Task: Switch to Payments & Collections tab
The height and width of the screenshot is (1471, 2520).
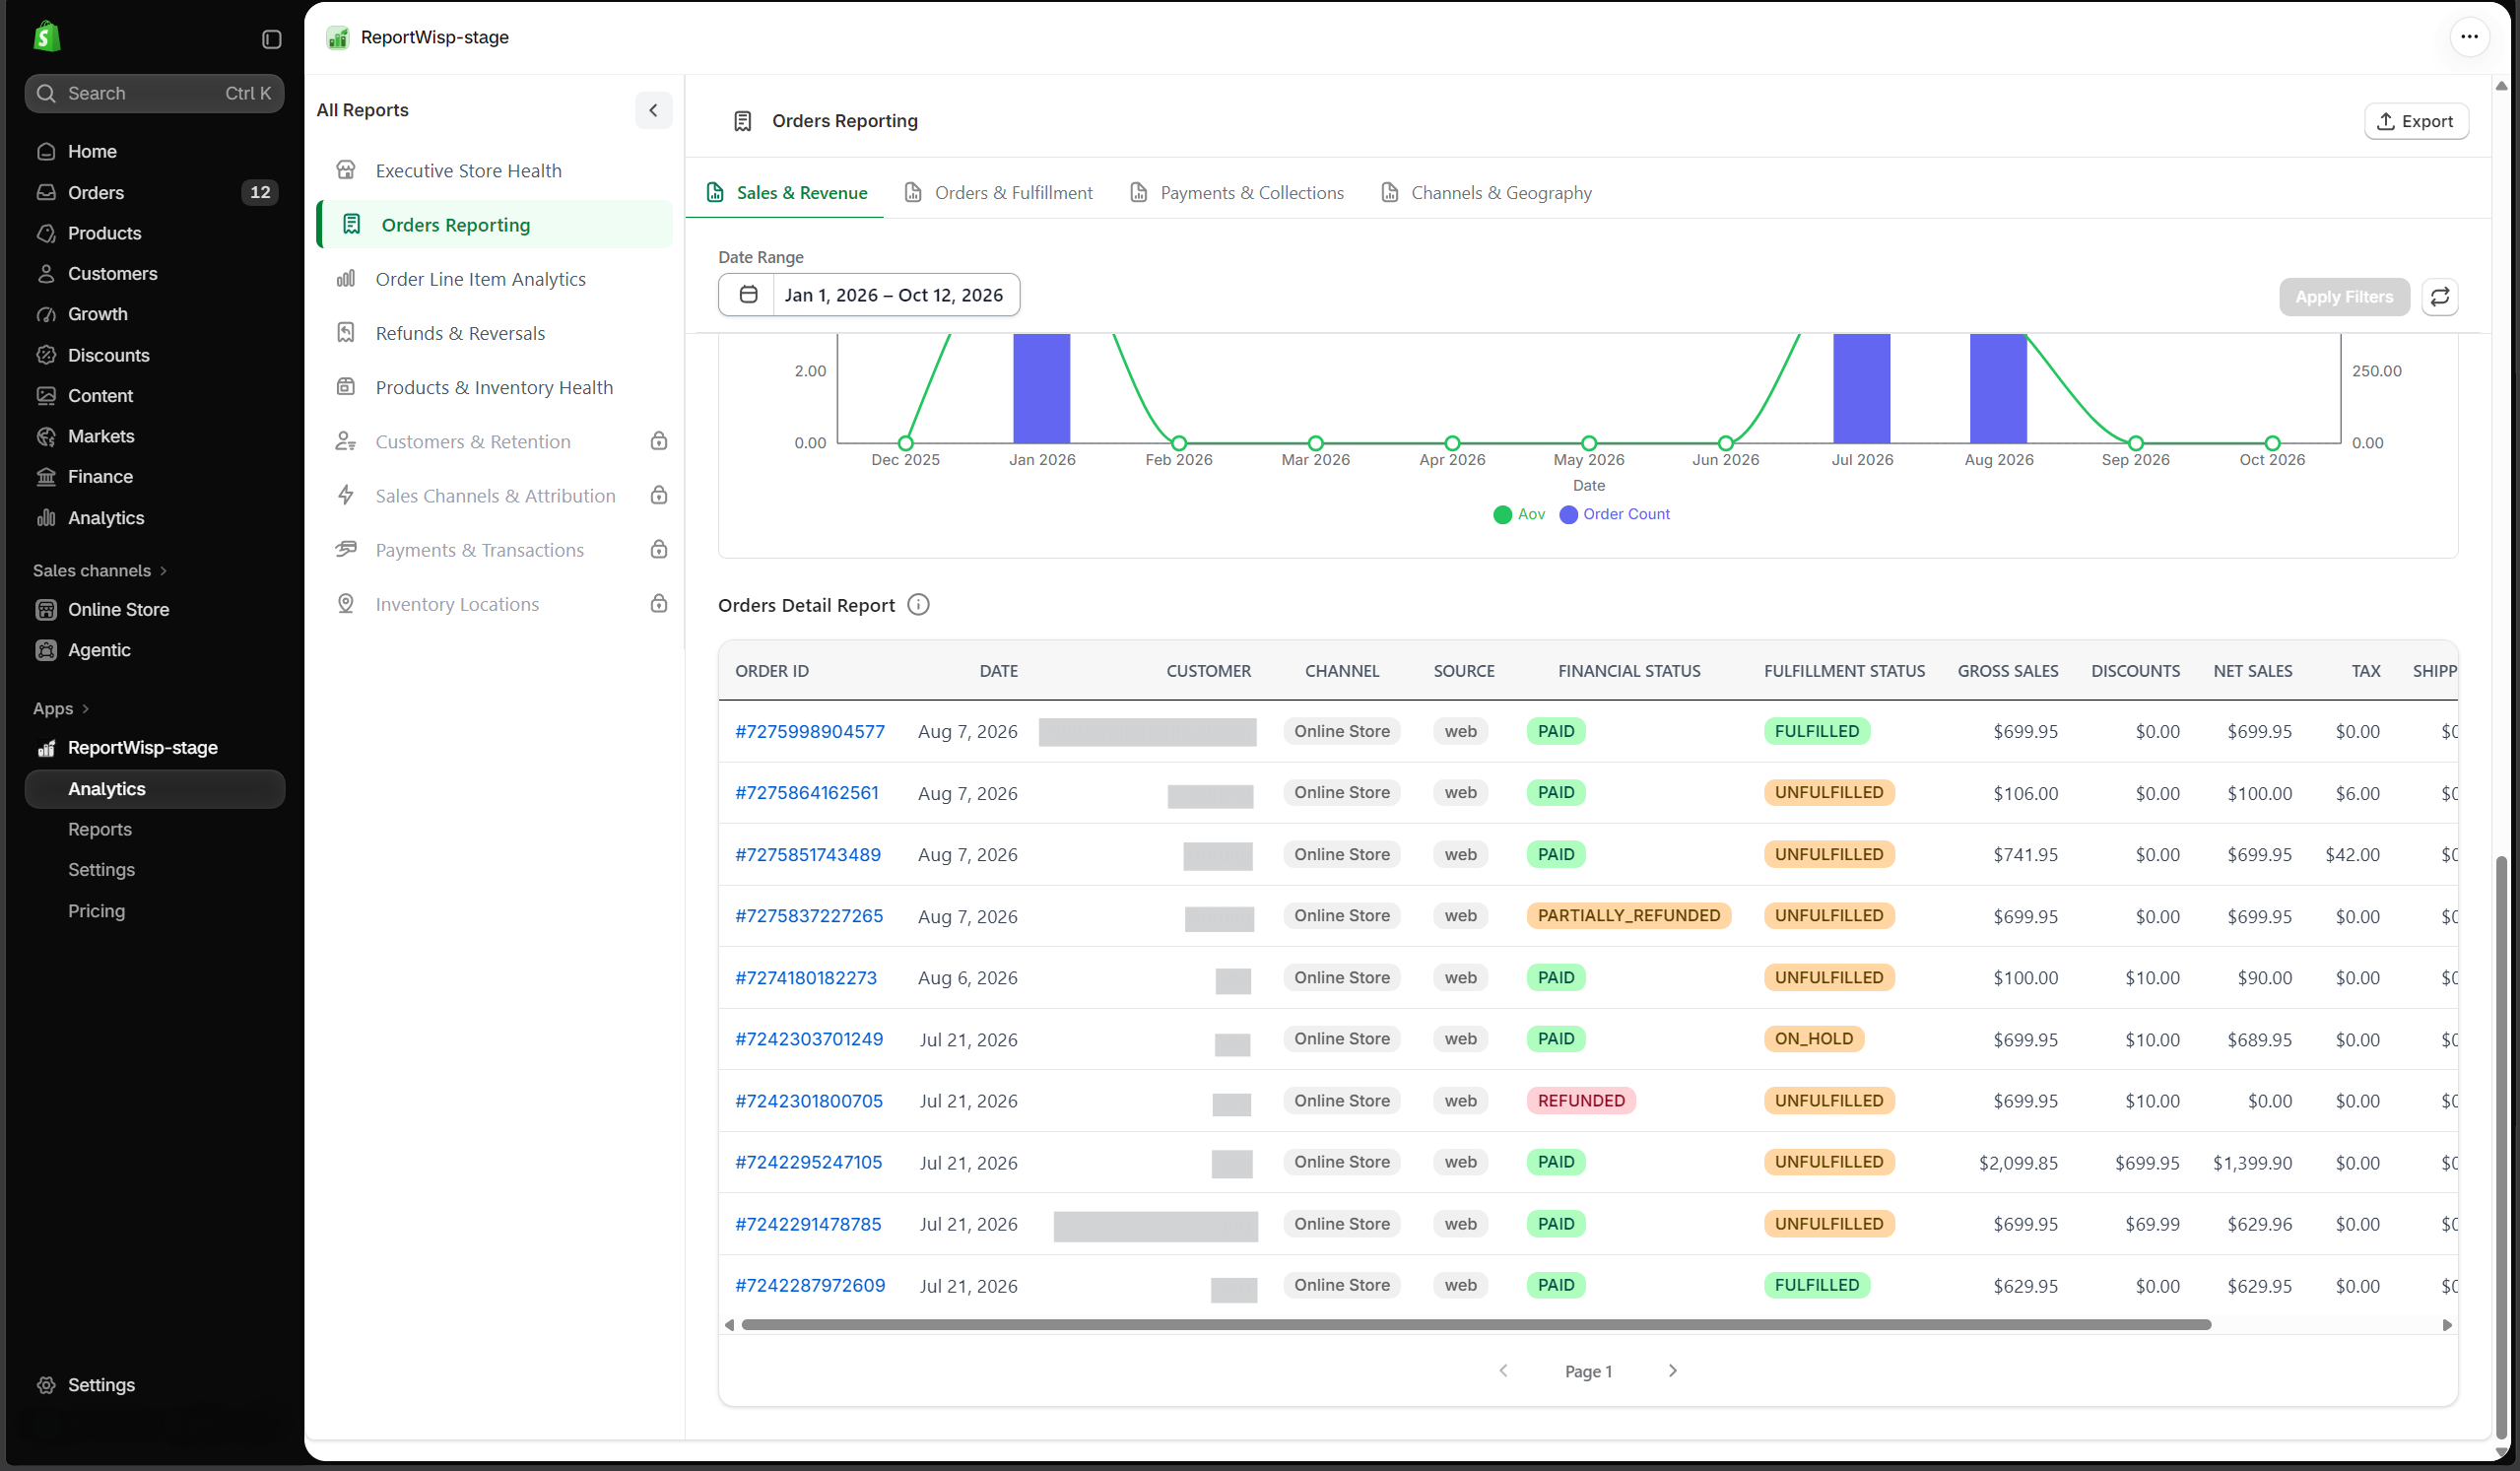Action: pos(1236,193)
